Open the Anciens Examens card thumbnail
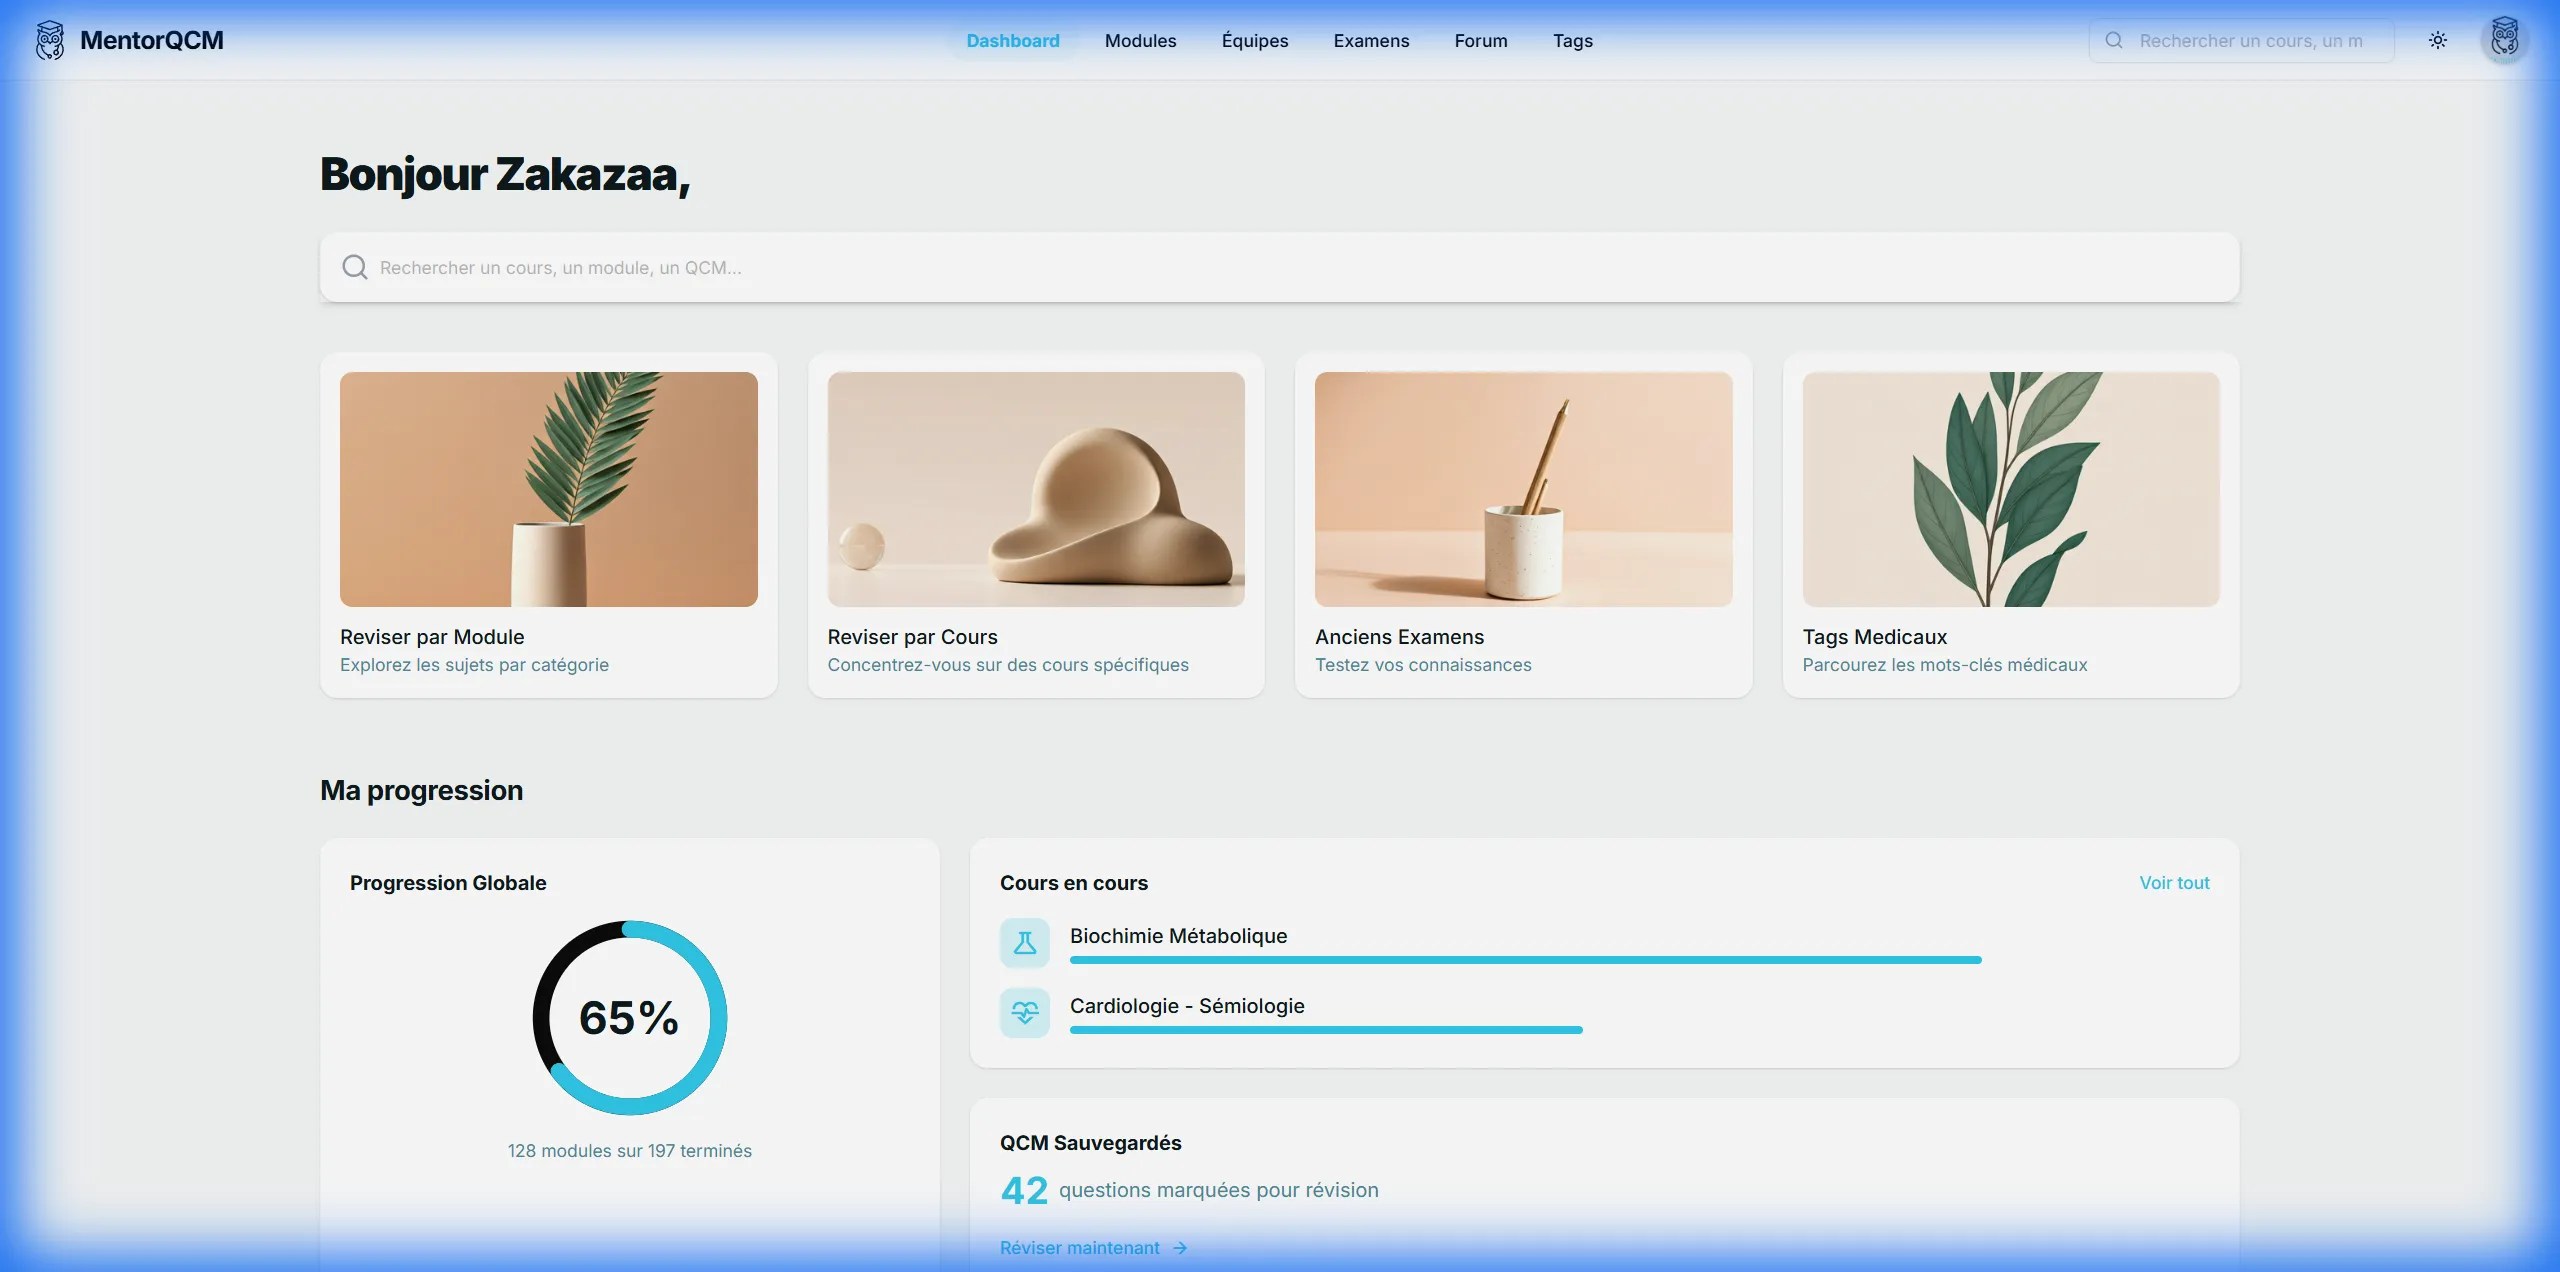 (1523, 489)
